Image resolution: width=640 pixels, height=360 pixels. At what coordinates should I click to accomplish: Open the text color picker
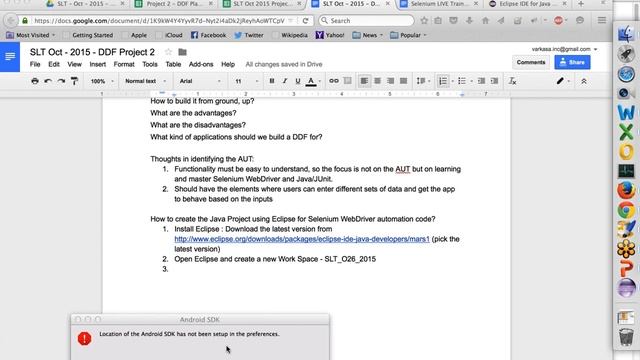311,81
